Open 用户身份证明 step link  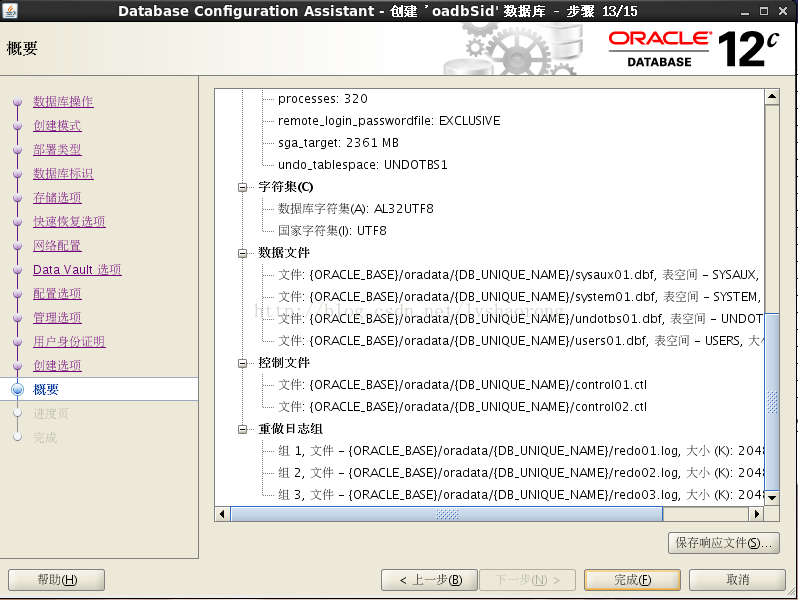(69, 341)
